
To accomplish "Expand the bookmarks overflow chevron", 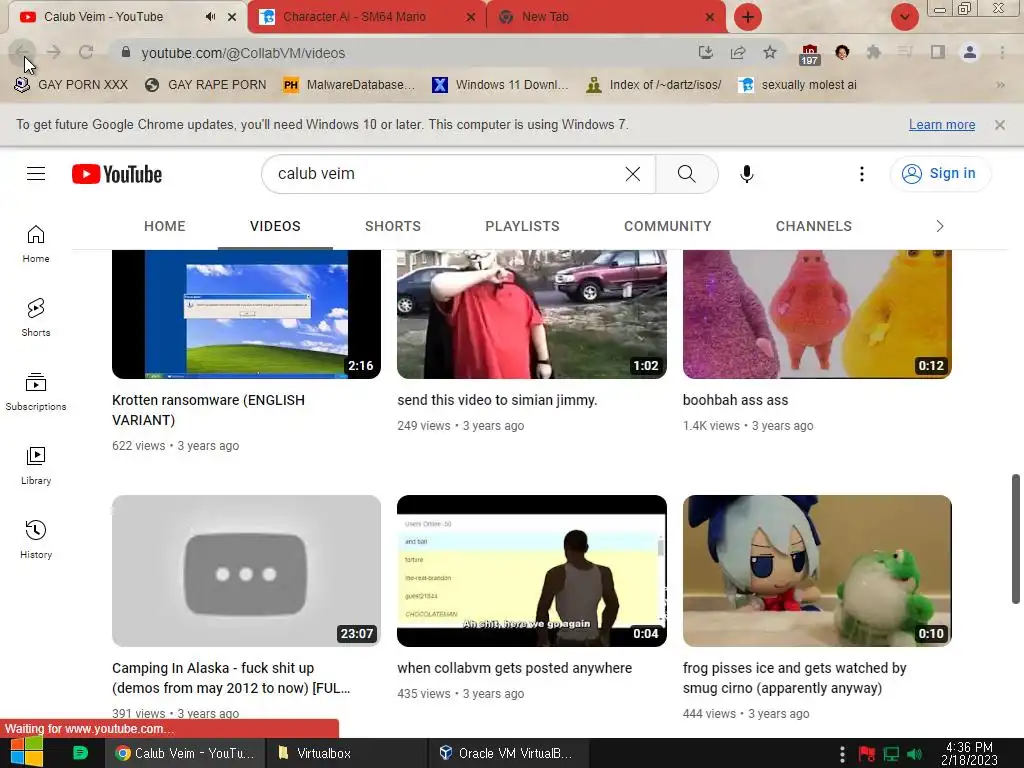I will (1000, 85).
